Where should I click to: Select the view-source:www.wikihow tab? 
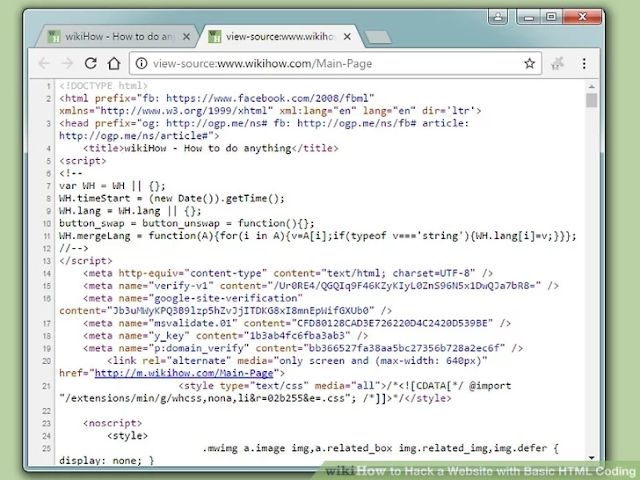[280, 37]
